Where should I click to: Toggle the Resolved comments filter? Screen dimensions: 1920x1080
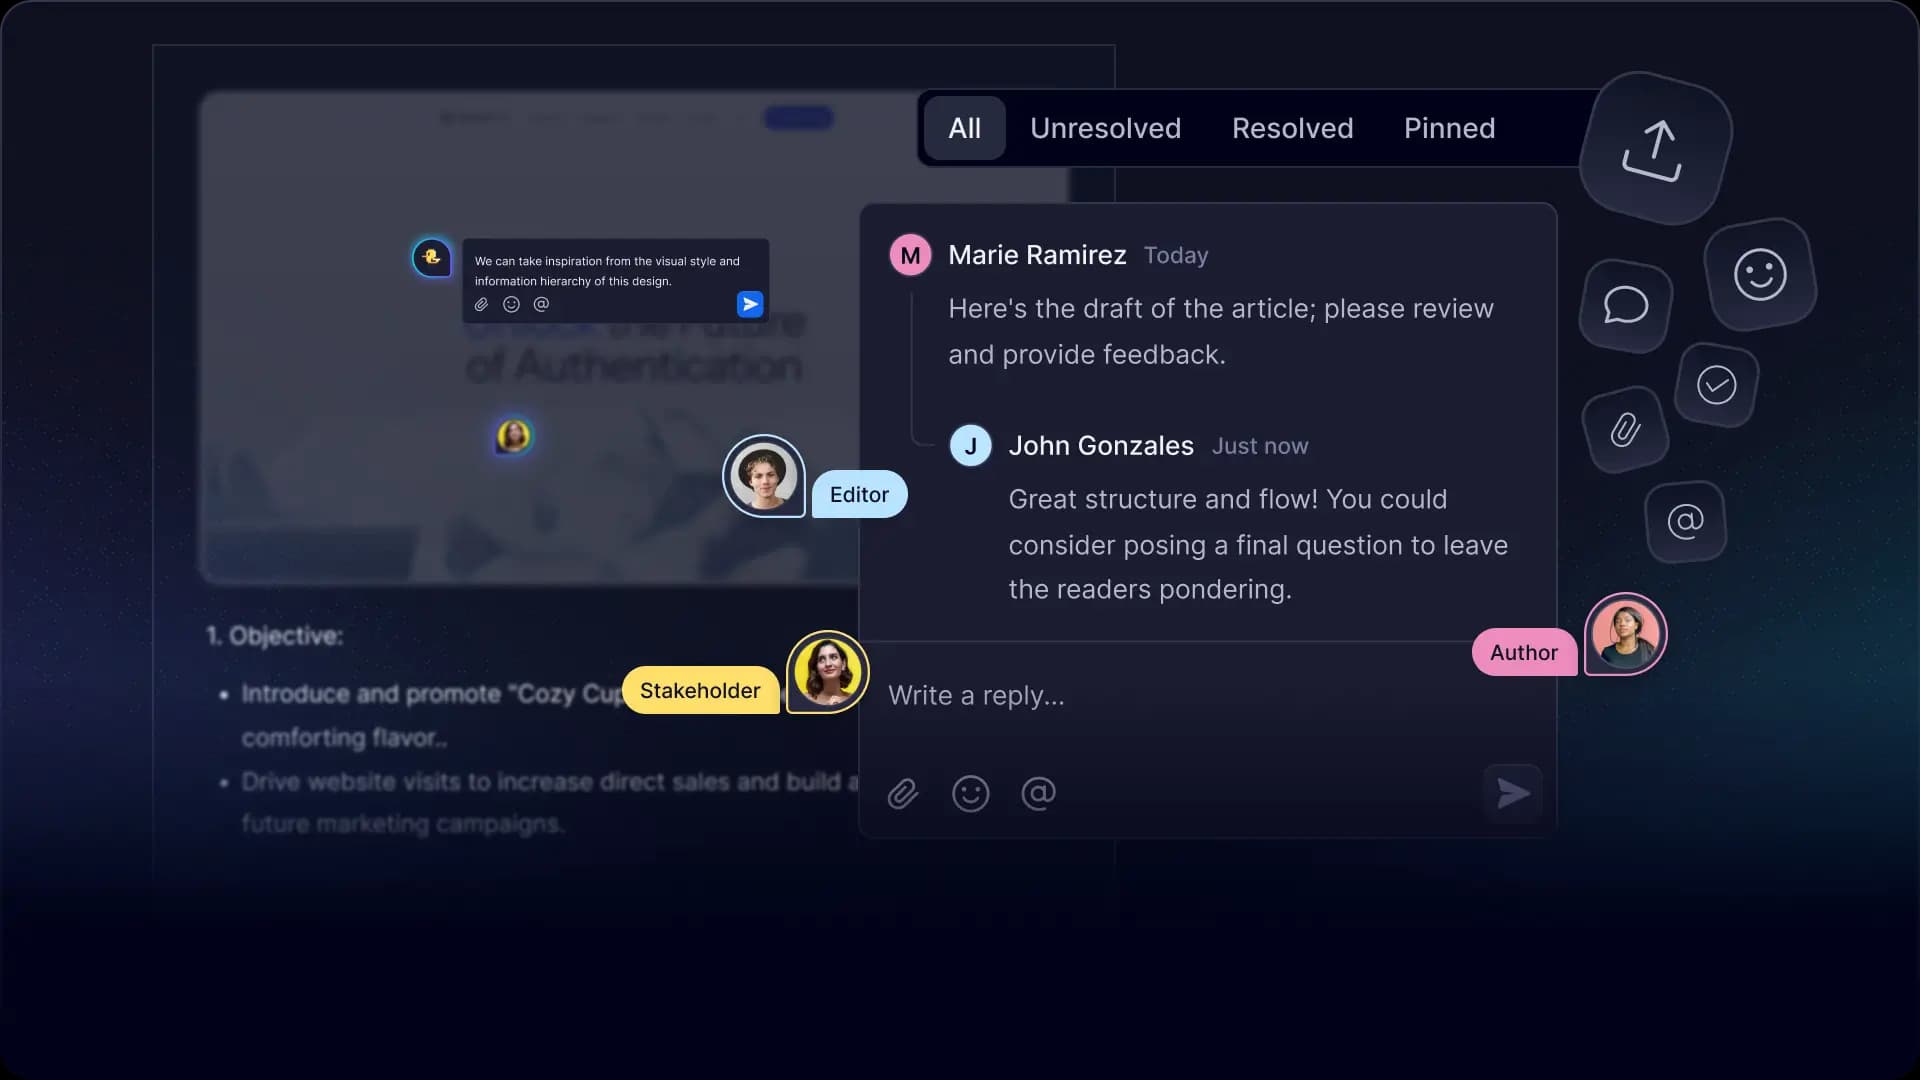click(x=1292, y=127)
